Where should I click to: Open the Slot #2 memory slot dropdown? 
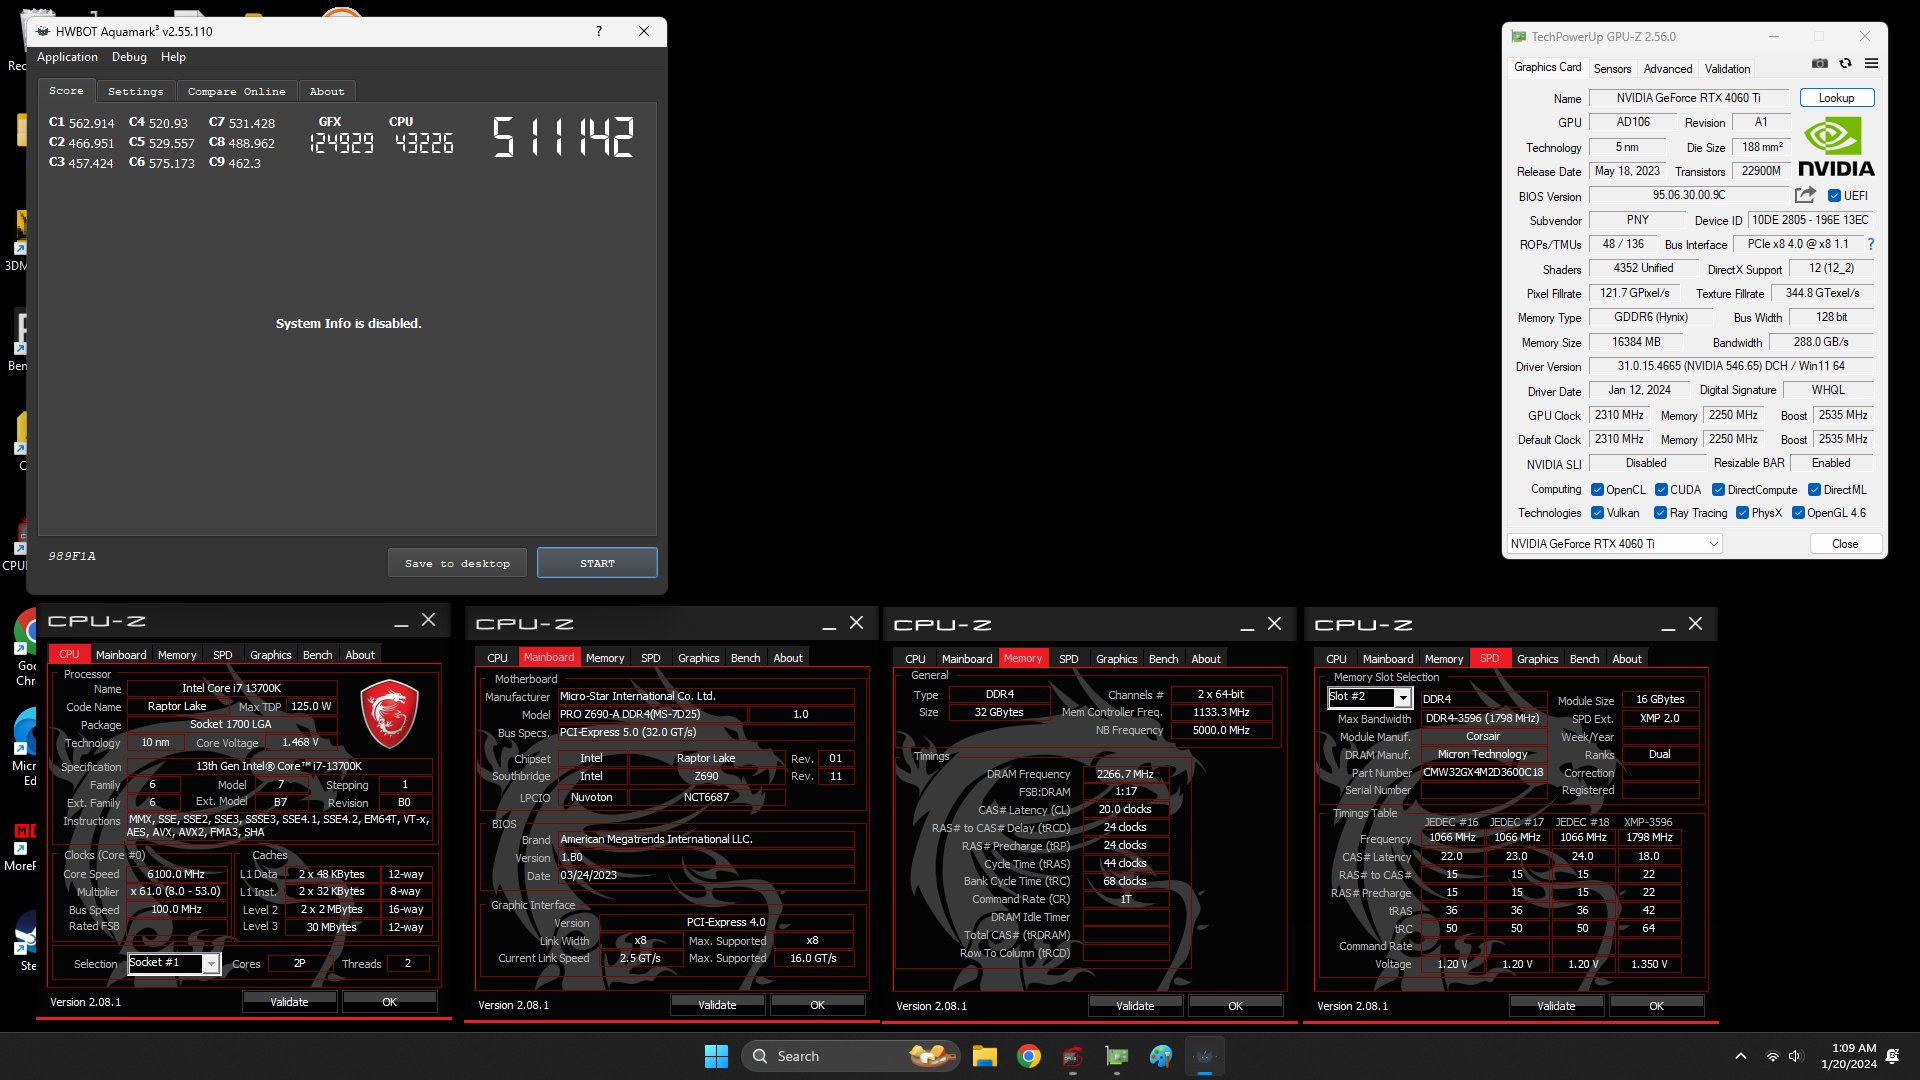(x=1369, y=697)
